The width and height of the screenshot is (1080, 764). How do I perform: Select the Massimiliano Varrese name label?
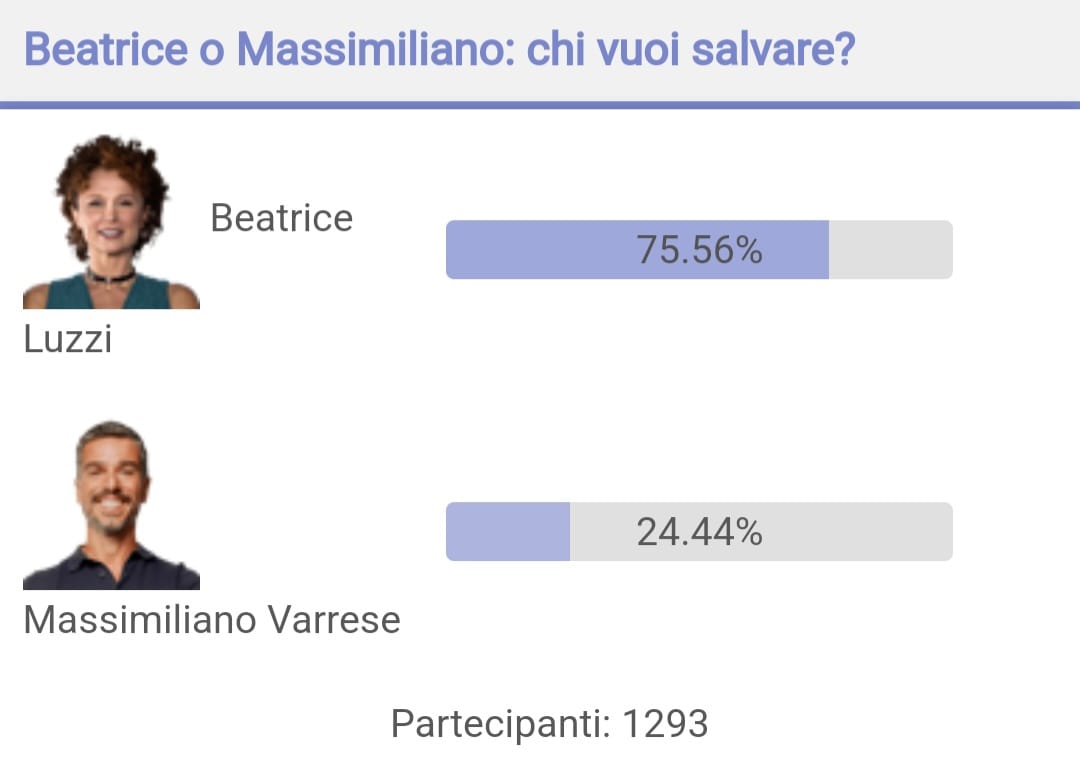212,619
